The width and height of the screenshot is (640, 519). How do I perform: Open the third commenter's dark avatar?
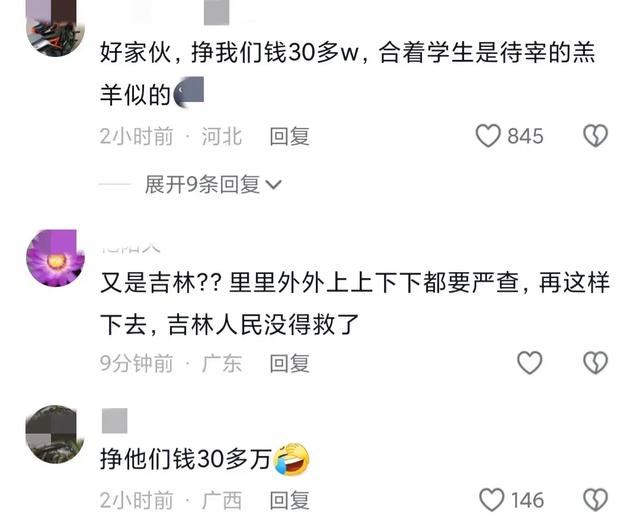click(55, 434)
